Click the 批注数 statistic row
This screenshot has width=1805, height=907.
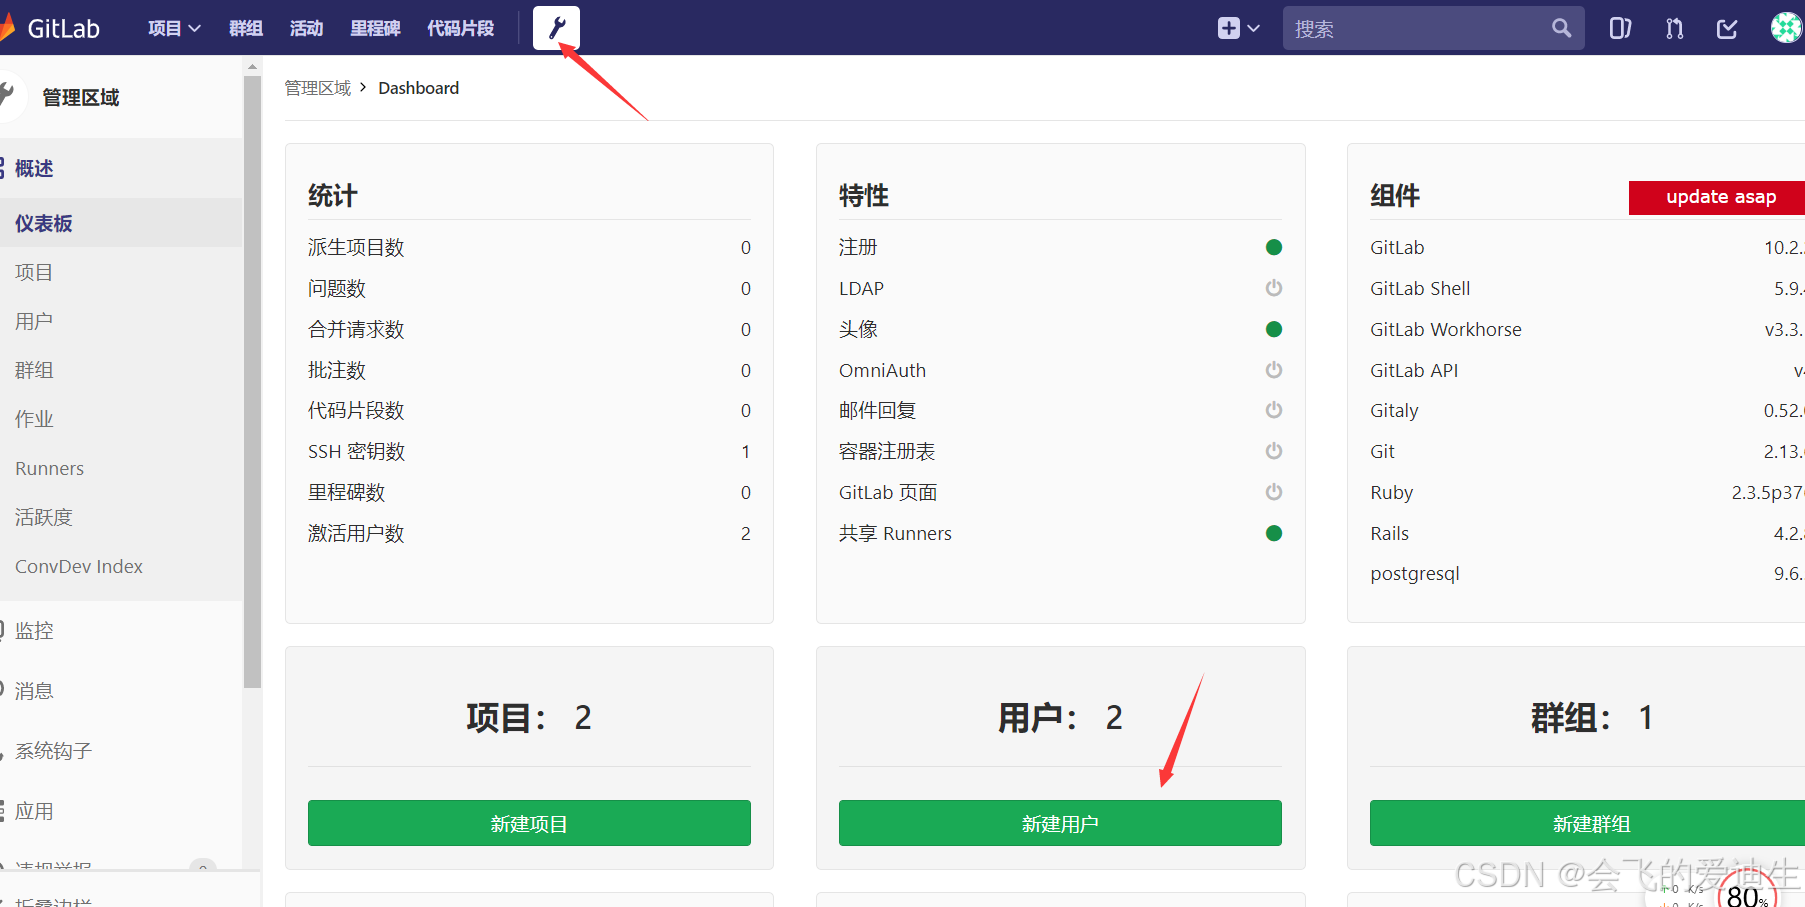click(529, 370)
